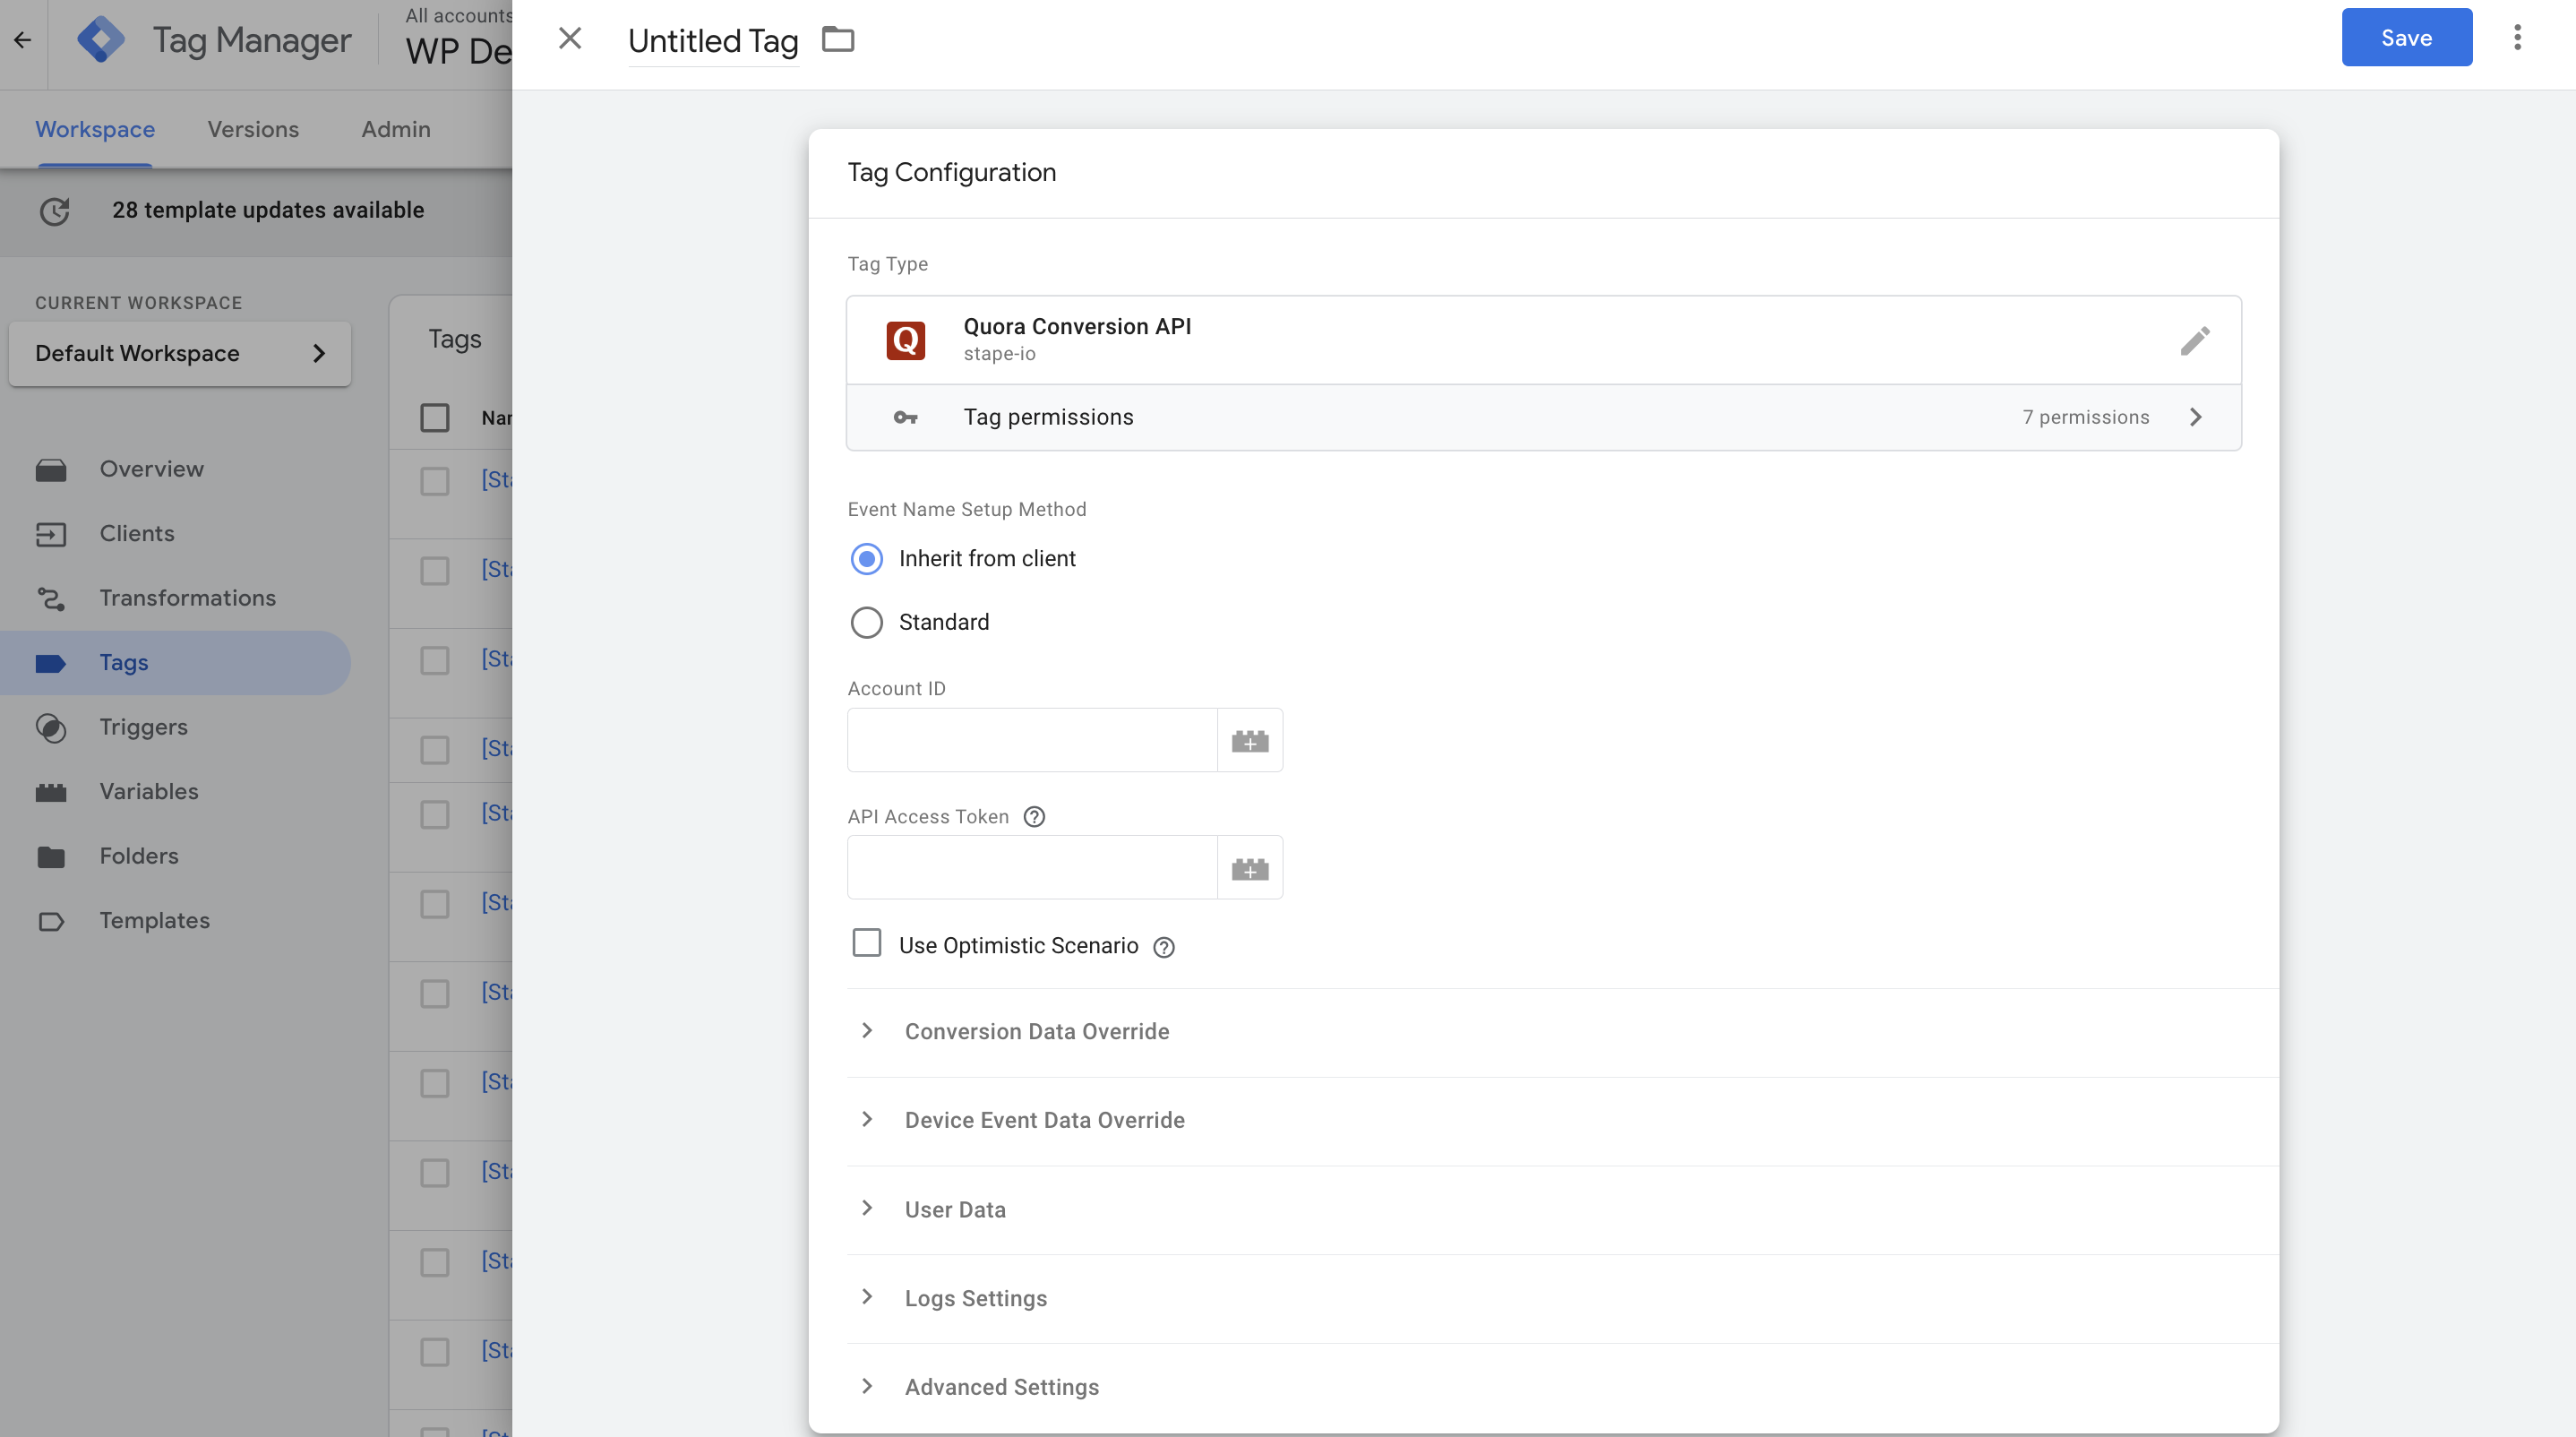Click the Variables sidebar icon
Viewport: 2576px width, 1437px height.
coord(51,793)
